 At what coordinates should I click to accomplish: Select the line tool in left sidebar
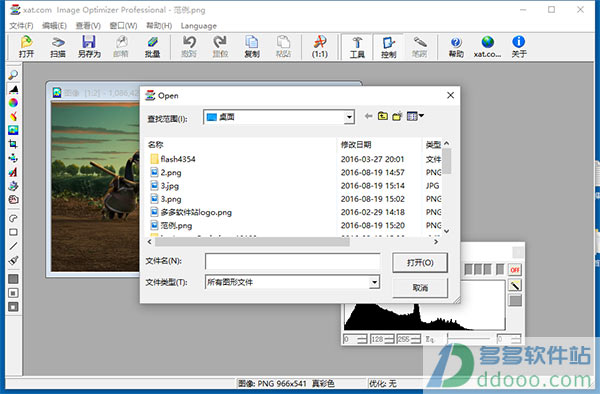(13, 246)
